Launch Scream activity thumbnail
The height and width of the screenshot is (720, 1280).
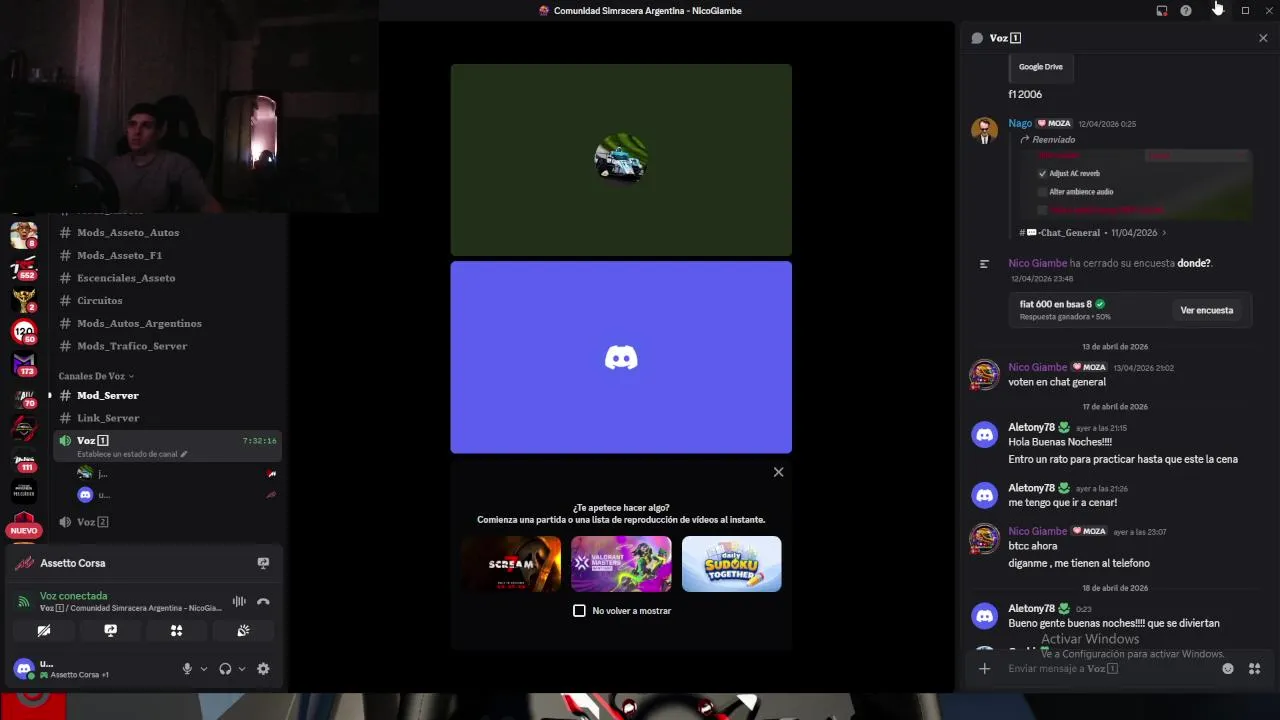pos(511,564)
